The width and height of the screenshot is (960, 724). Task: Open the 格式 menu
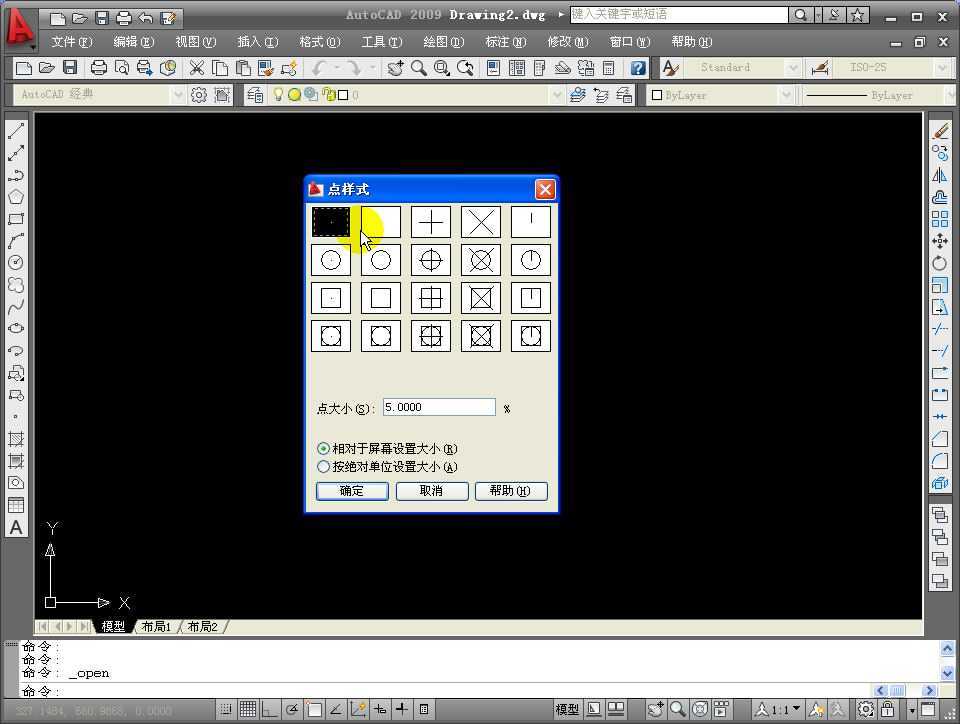point(320,42)
